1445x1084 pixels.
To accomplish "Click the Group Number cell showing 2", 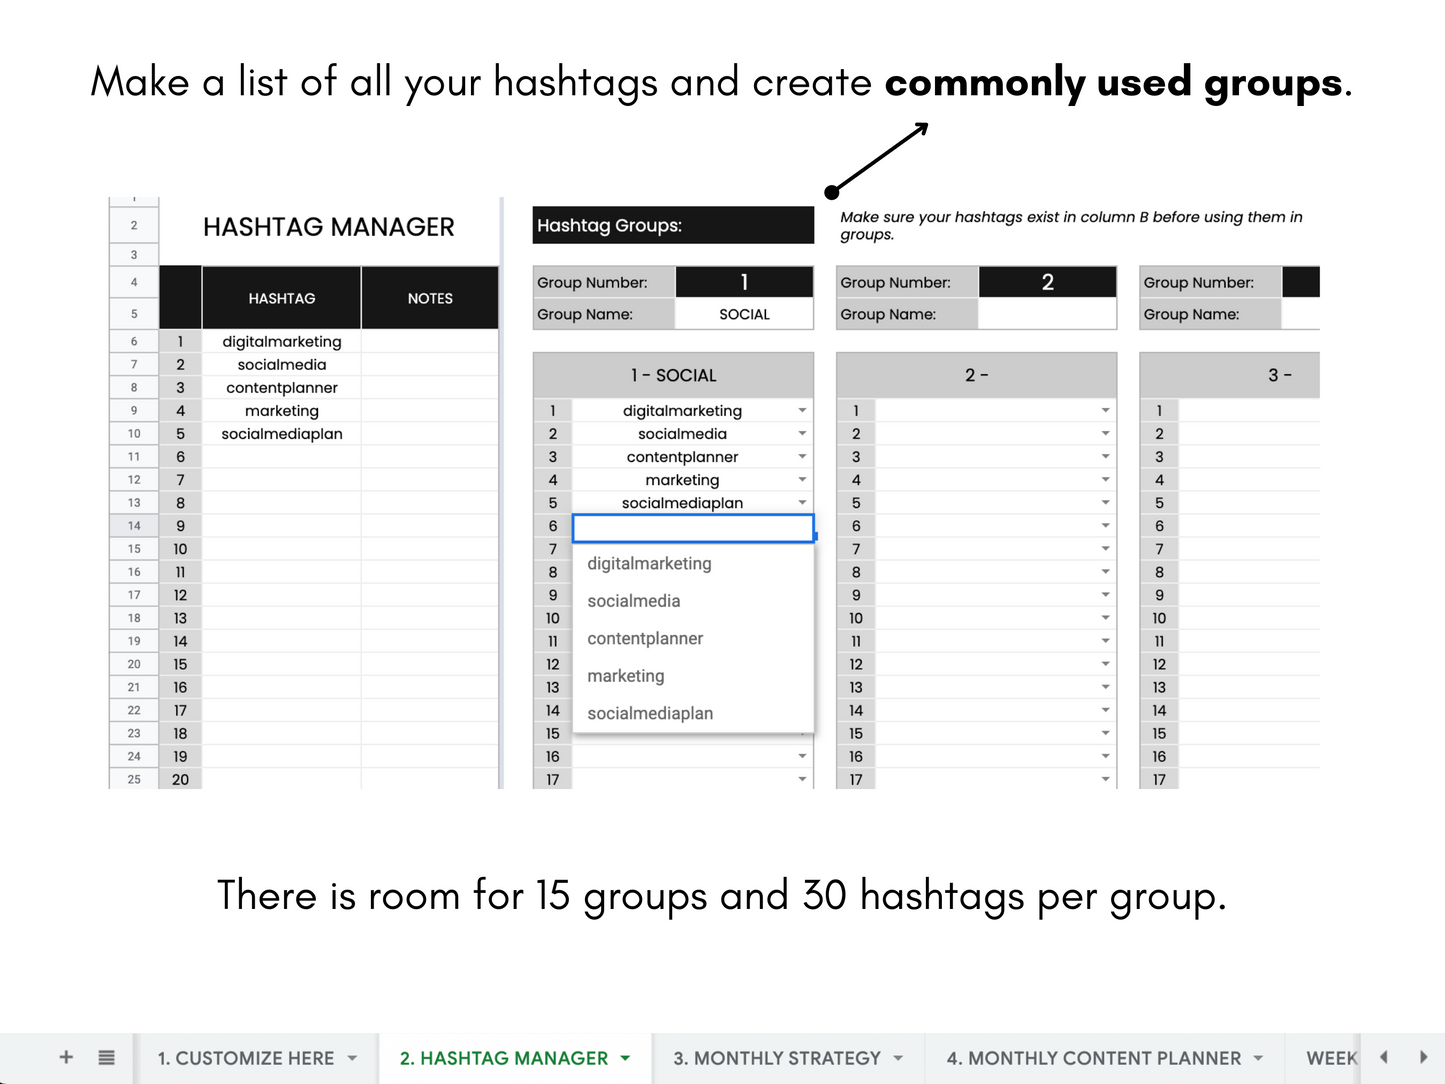I will coord(1047,281).
